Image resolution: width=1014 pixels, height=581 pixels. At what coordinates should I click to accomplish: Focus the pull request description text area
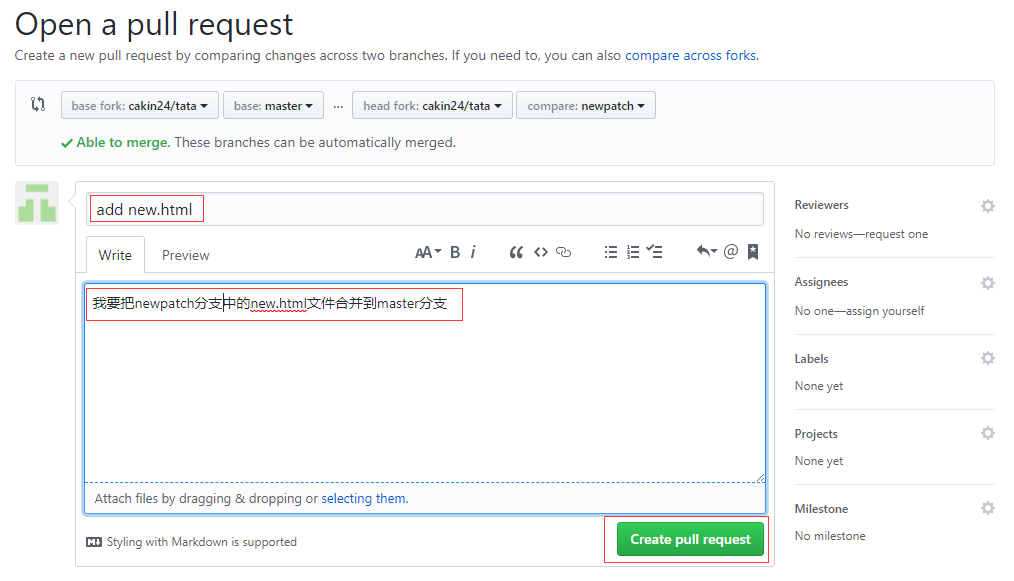(425, 383)
